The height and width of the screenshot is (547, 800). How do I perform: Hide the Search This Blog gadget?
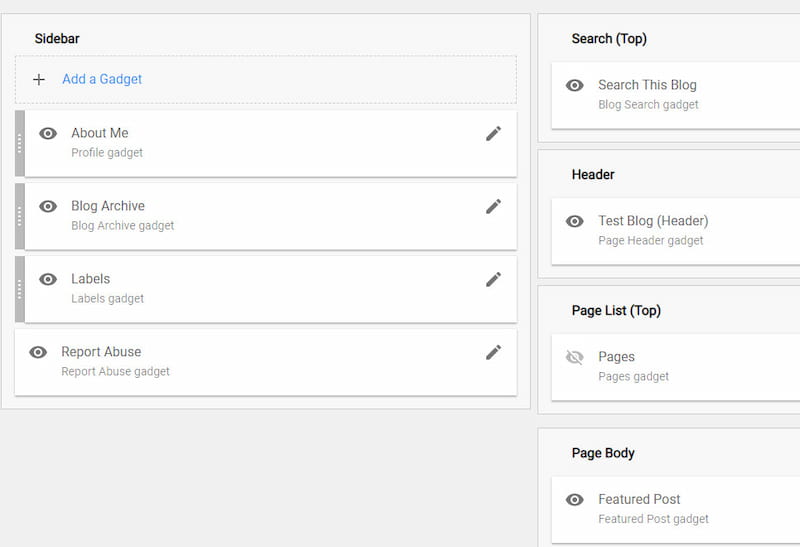tap(574, 86)
